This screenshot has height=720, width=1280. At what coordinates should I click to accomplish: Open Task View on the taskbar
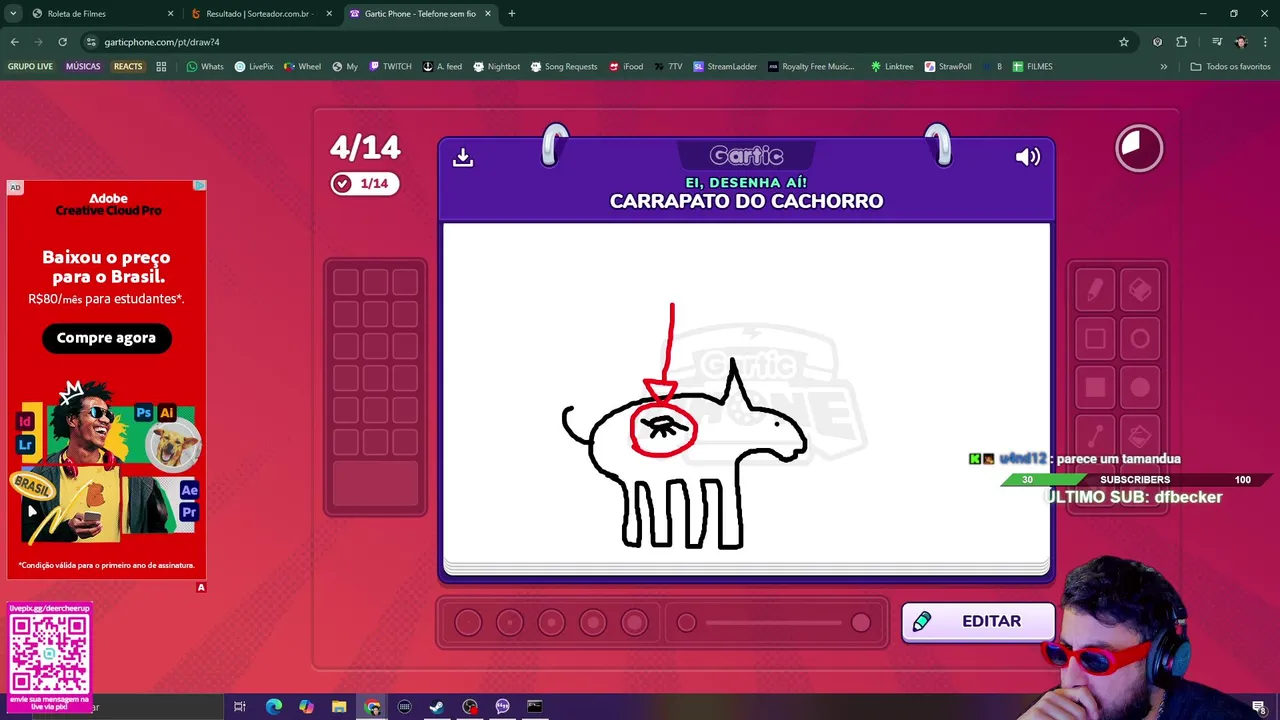coord(240,707)
